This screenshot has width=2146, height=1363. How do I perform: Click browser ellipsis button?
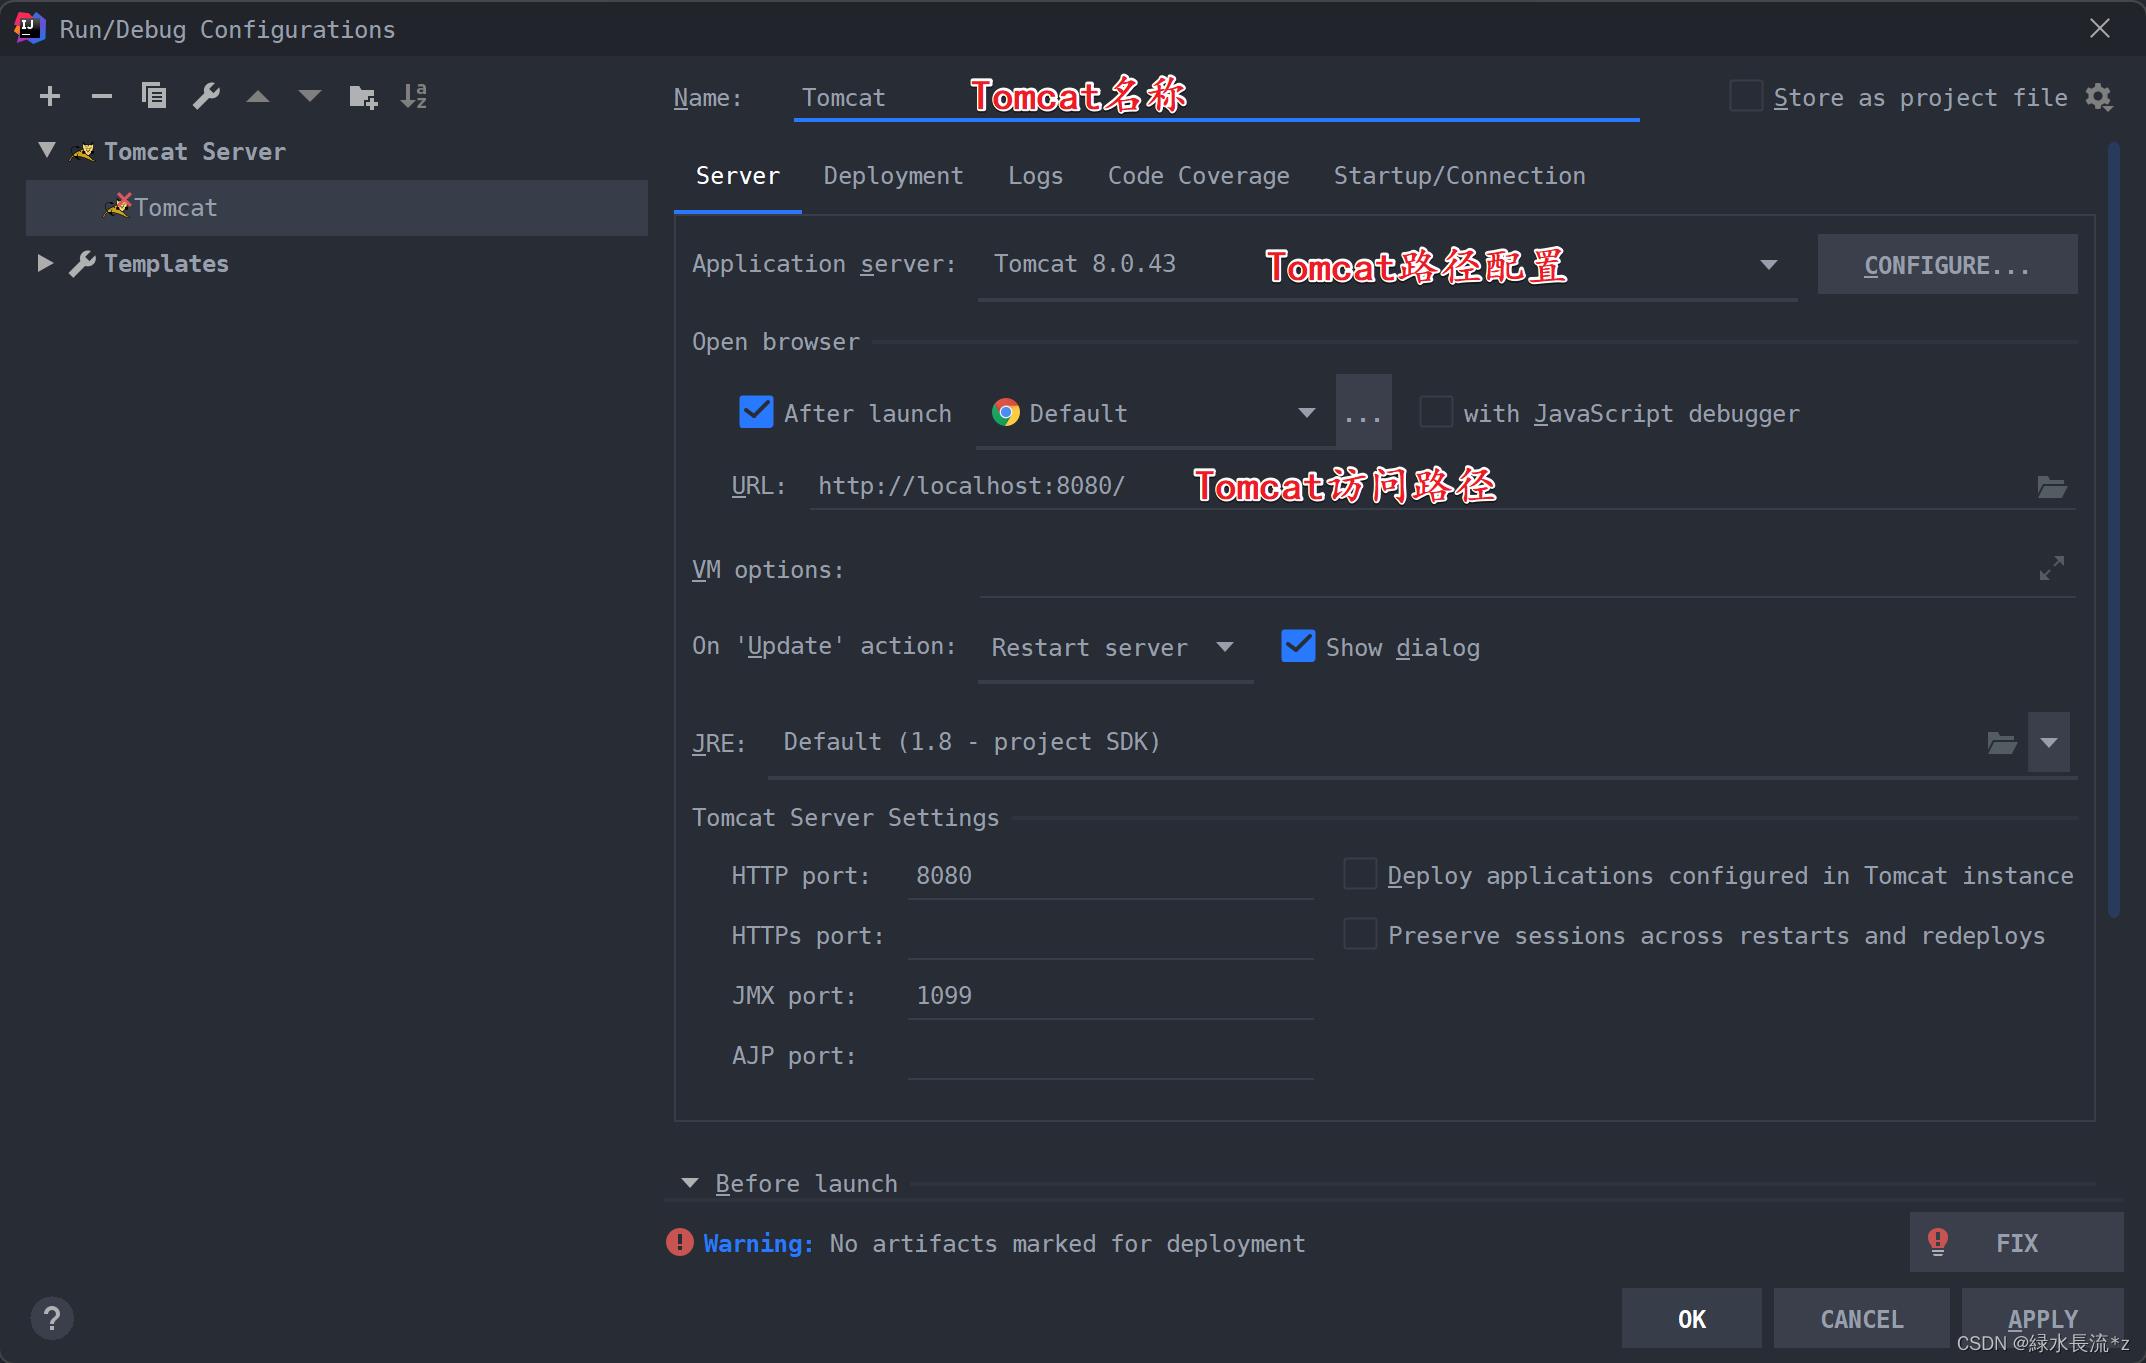coord(1363,412)
